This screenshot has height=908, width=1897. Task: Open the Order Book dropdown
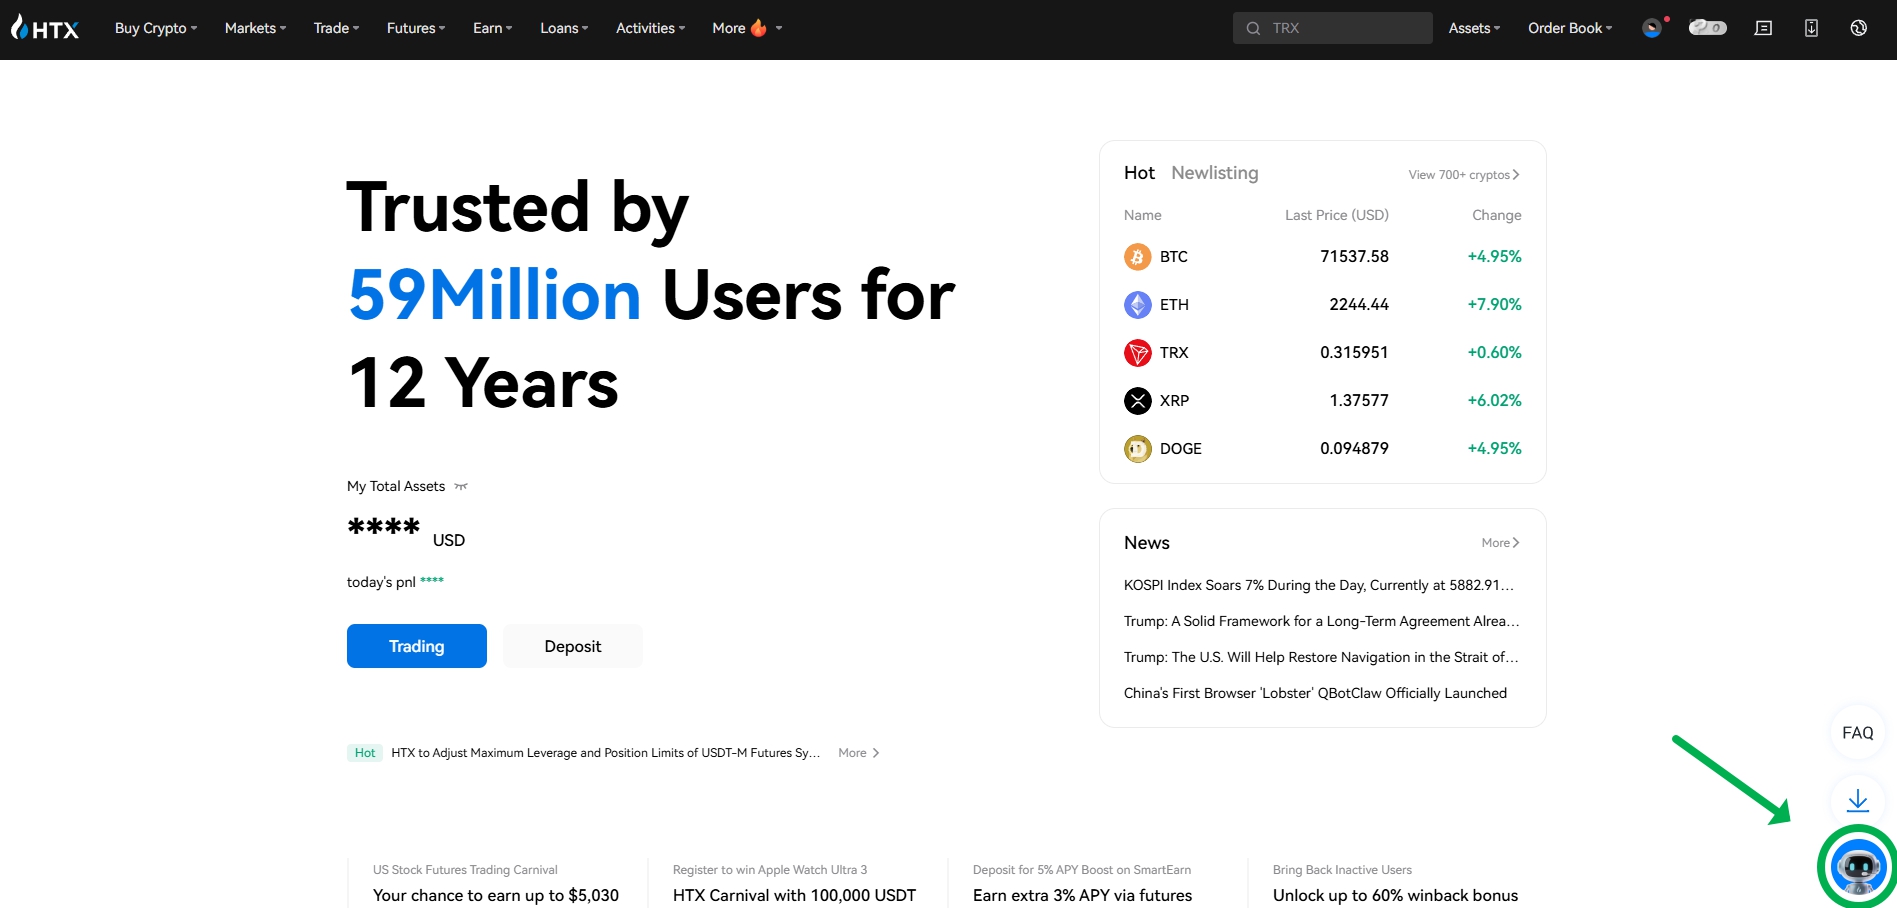click(x=1570, y=28)
